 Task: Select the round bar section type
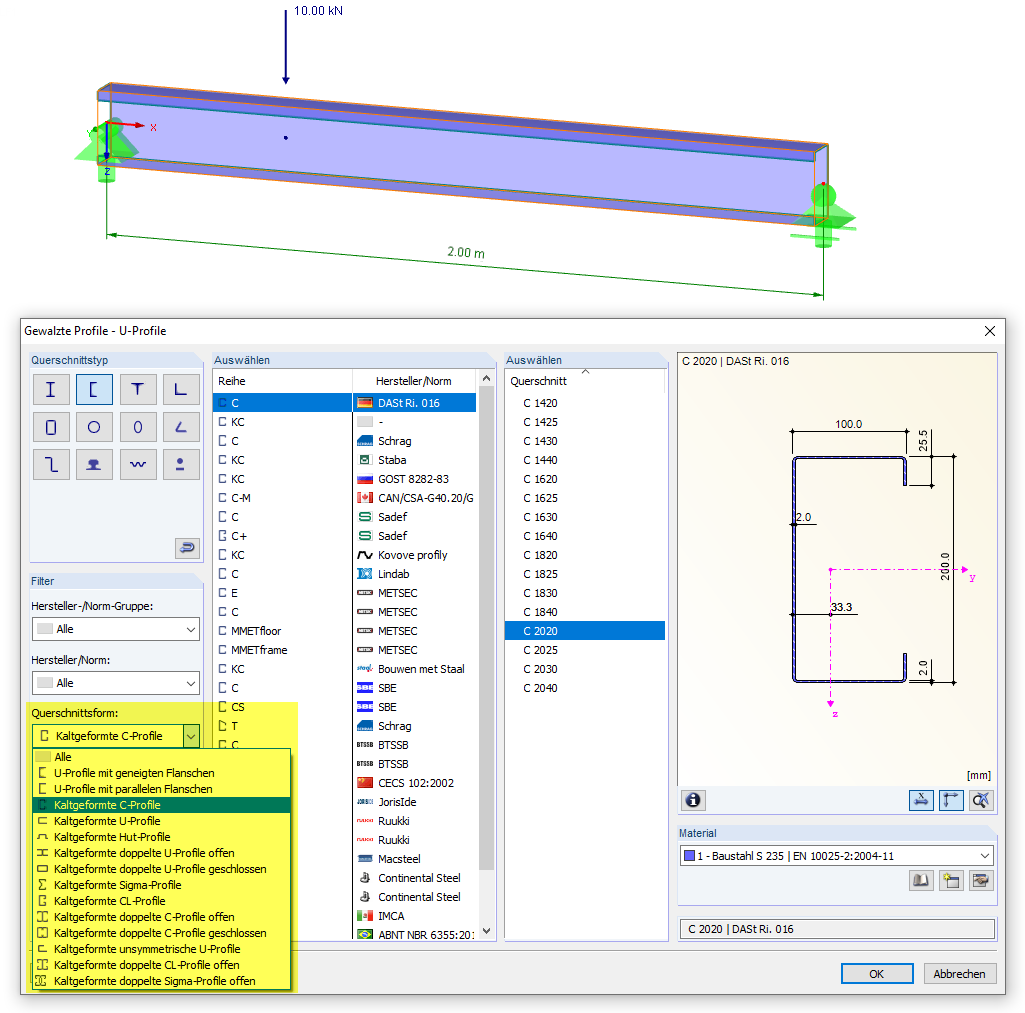[181, 465]
